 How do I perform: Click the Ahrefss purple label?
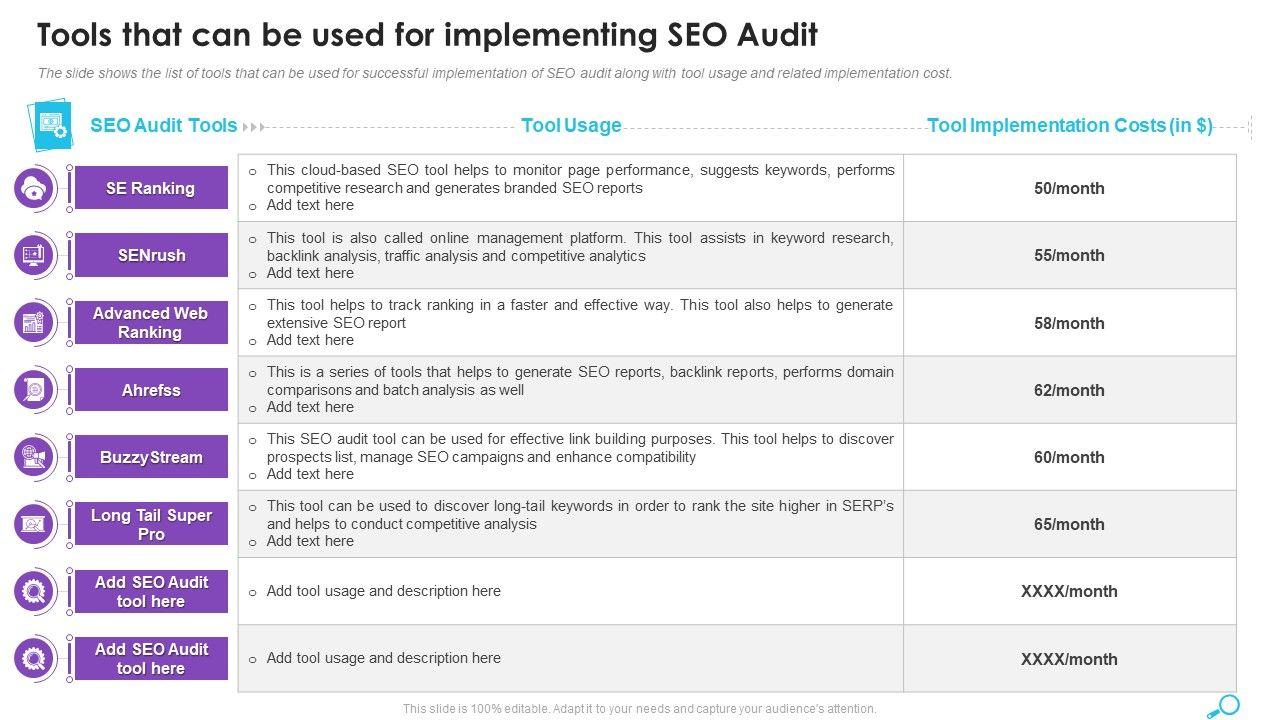point(151,390)
